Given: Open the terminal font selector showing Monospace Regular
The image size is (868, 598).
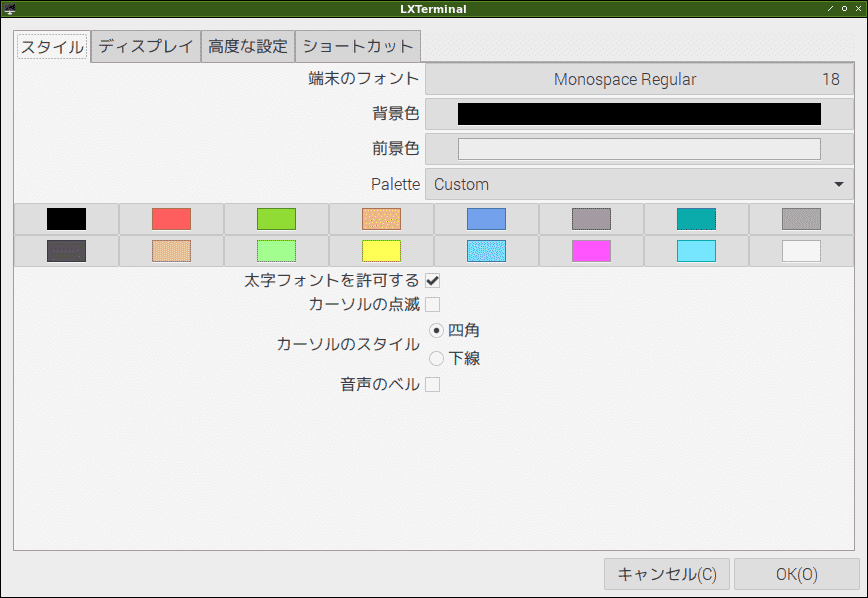Looking at the screenshot, I should click(x=640, y=78).
